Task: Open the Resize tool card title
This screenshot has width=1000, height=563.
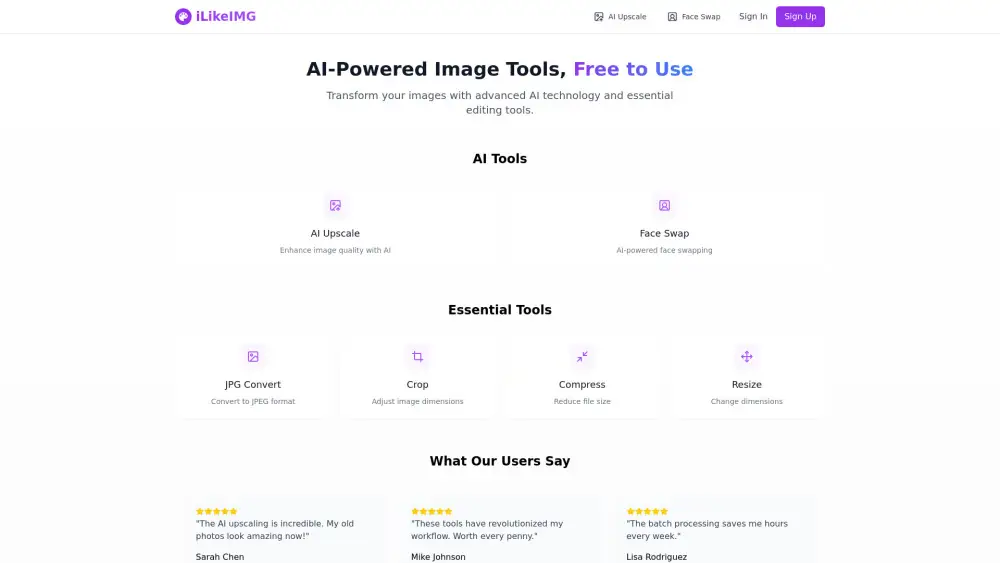Action: [x=746, y=384]
